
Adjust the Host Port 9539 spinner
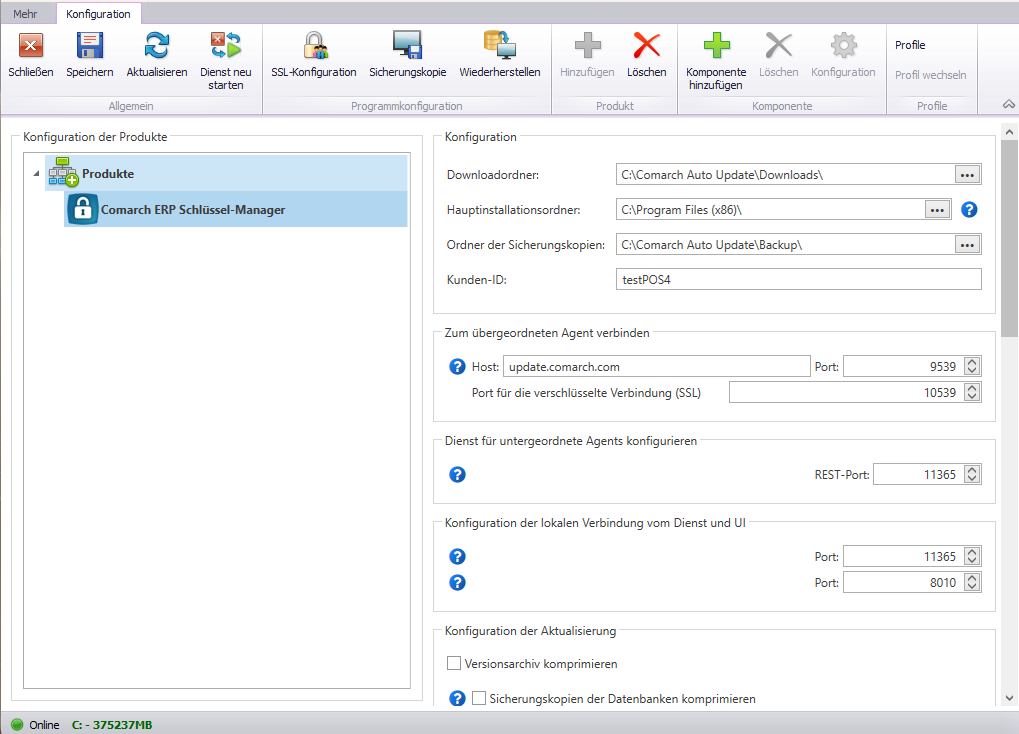tap(972, 367)
